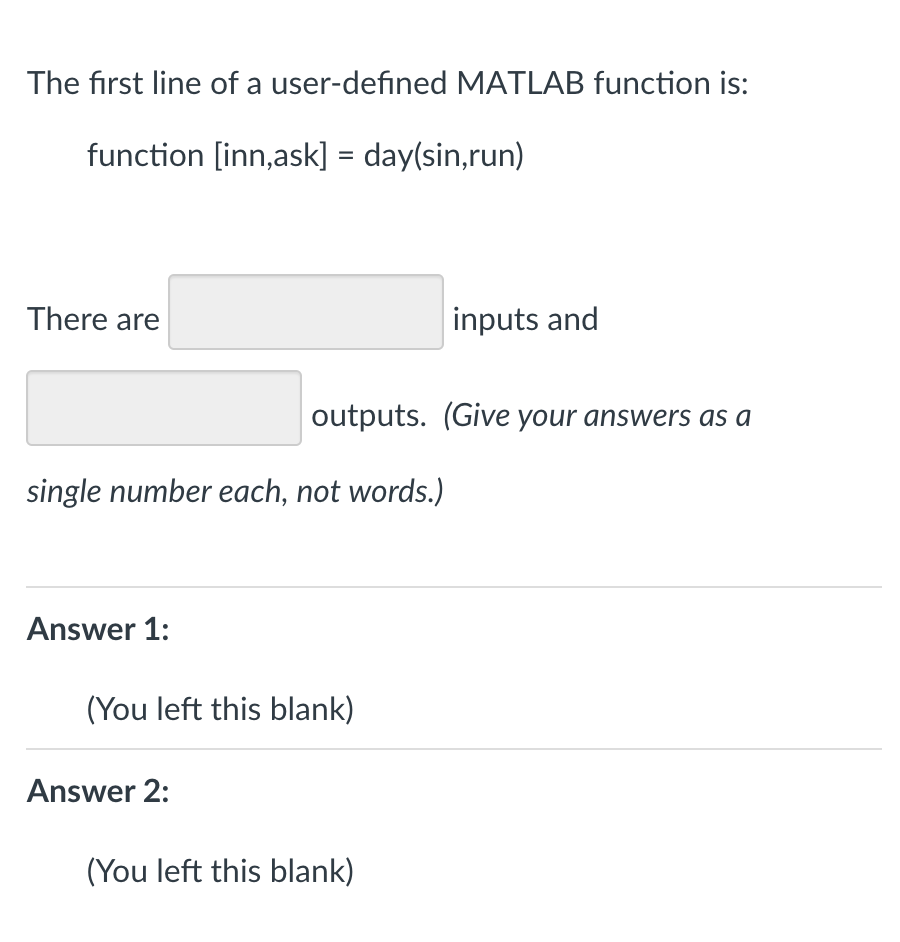Click the question title text

pos(387,83)
